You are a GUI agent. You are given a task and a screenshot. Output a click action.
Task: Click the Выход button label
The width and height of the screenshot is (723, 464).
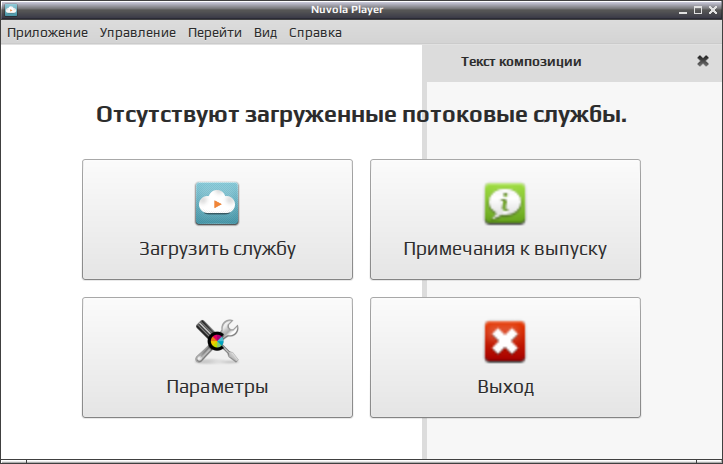(x=505, y=387)
